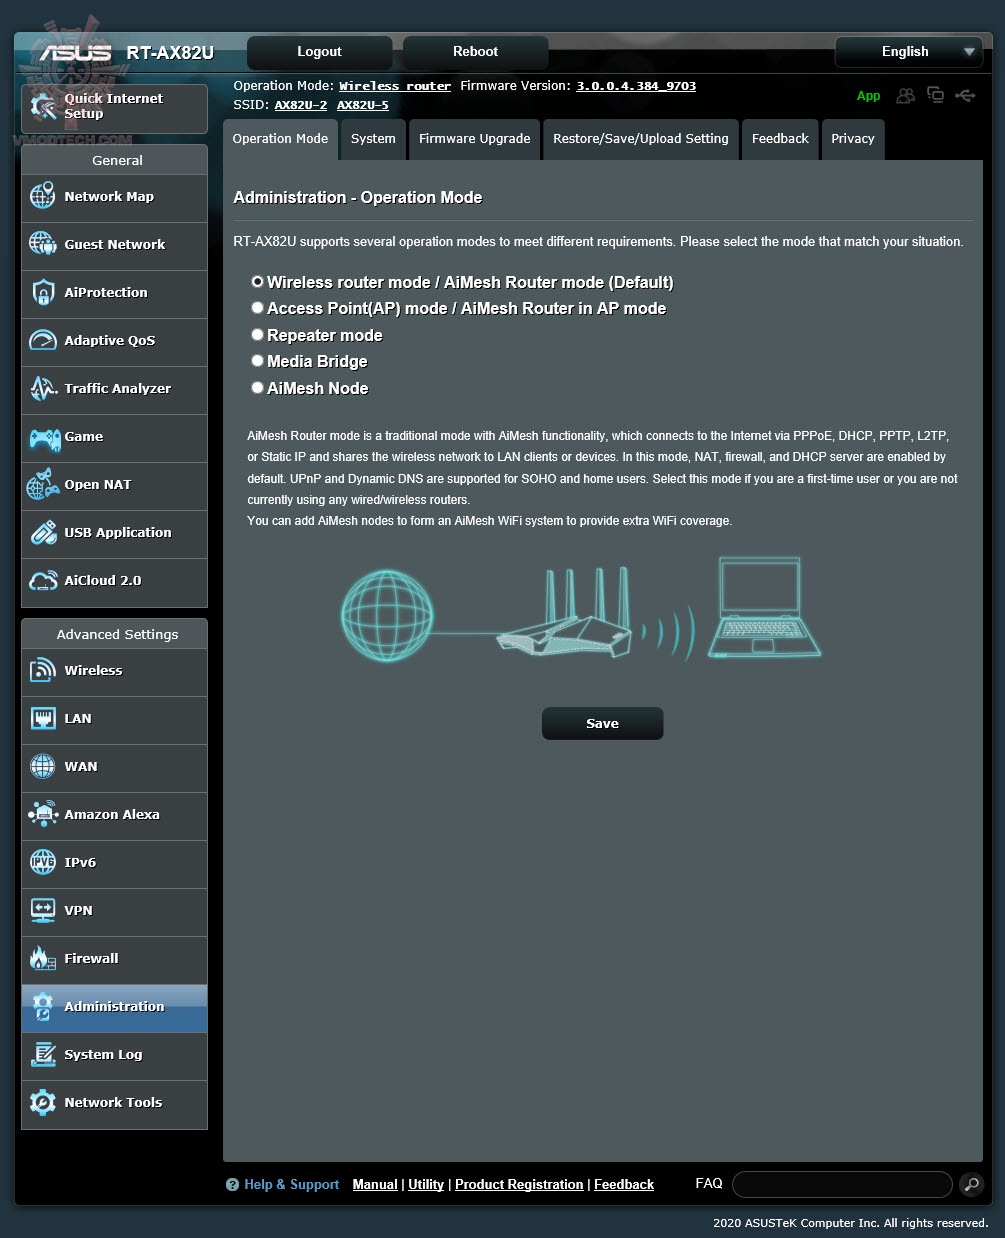Open the Product Registration link
This screenshot has height=1238, width=1005.
(x=519, y=1184)
